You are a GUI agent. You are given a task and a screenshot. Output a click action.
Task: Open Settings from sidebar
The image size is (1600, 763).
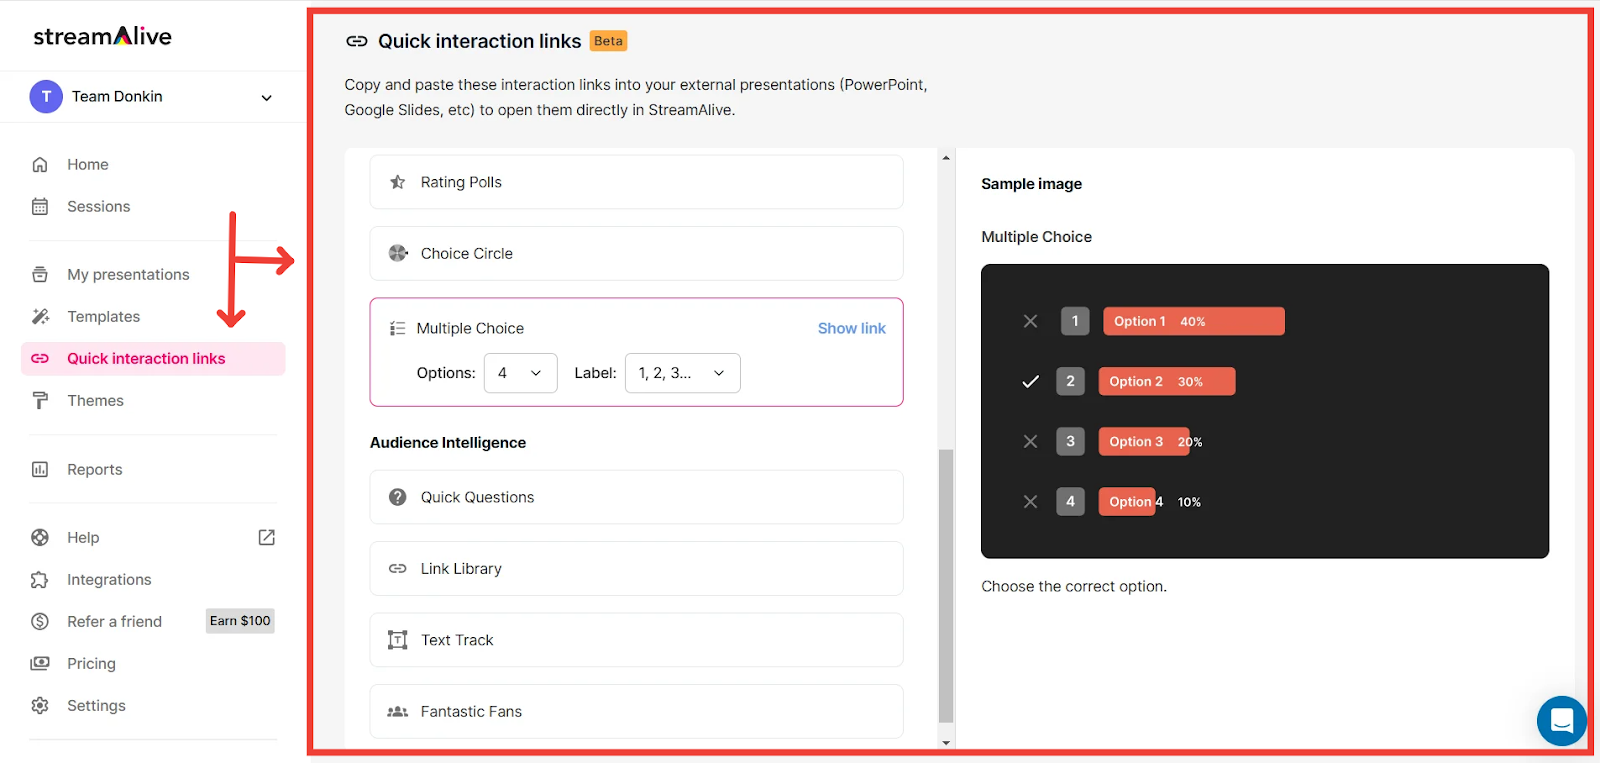[96, 706]
